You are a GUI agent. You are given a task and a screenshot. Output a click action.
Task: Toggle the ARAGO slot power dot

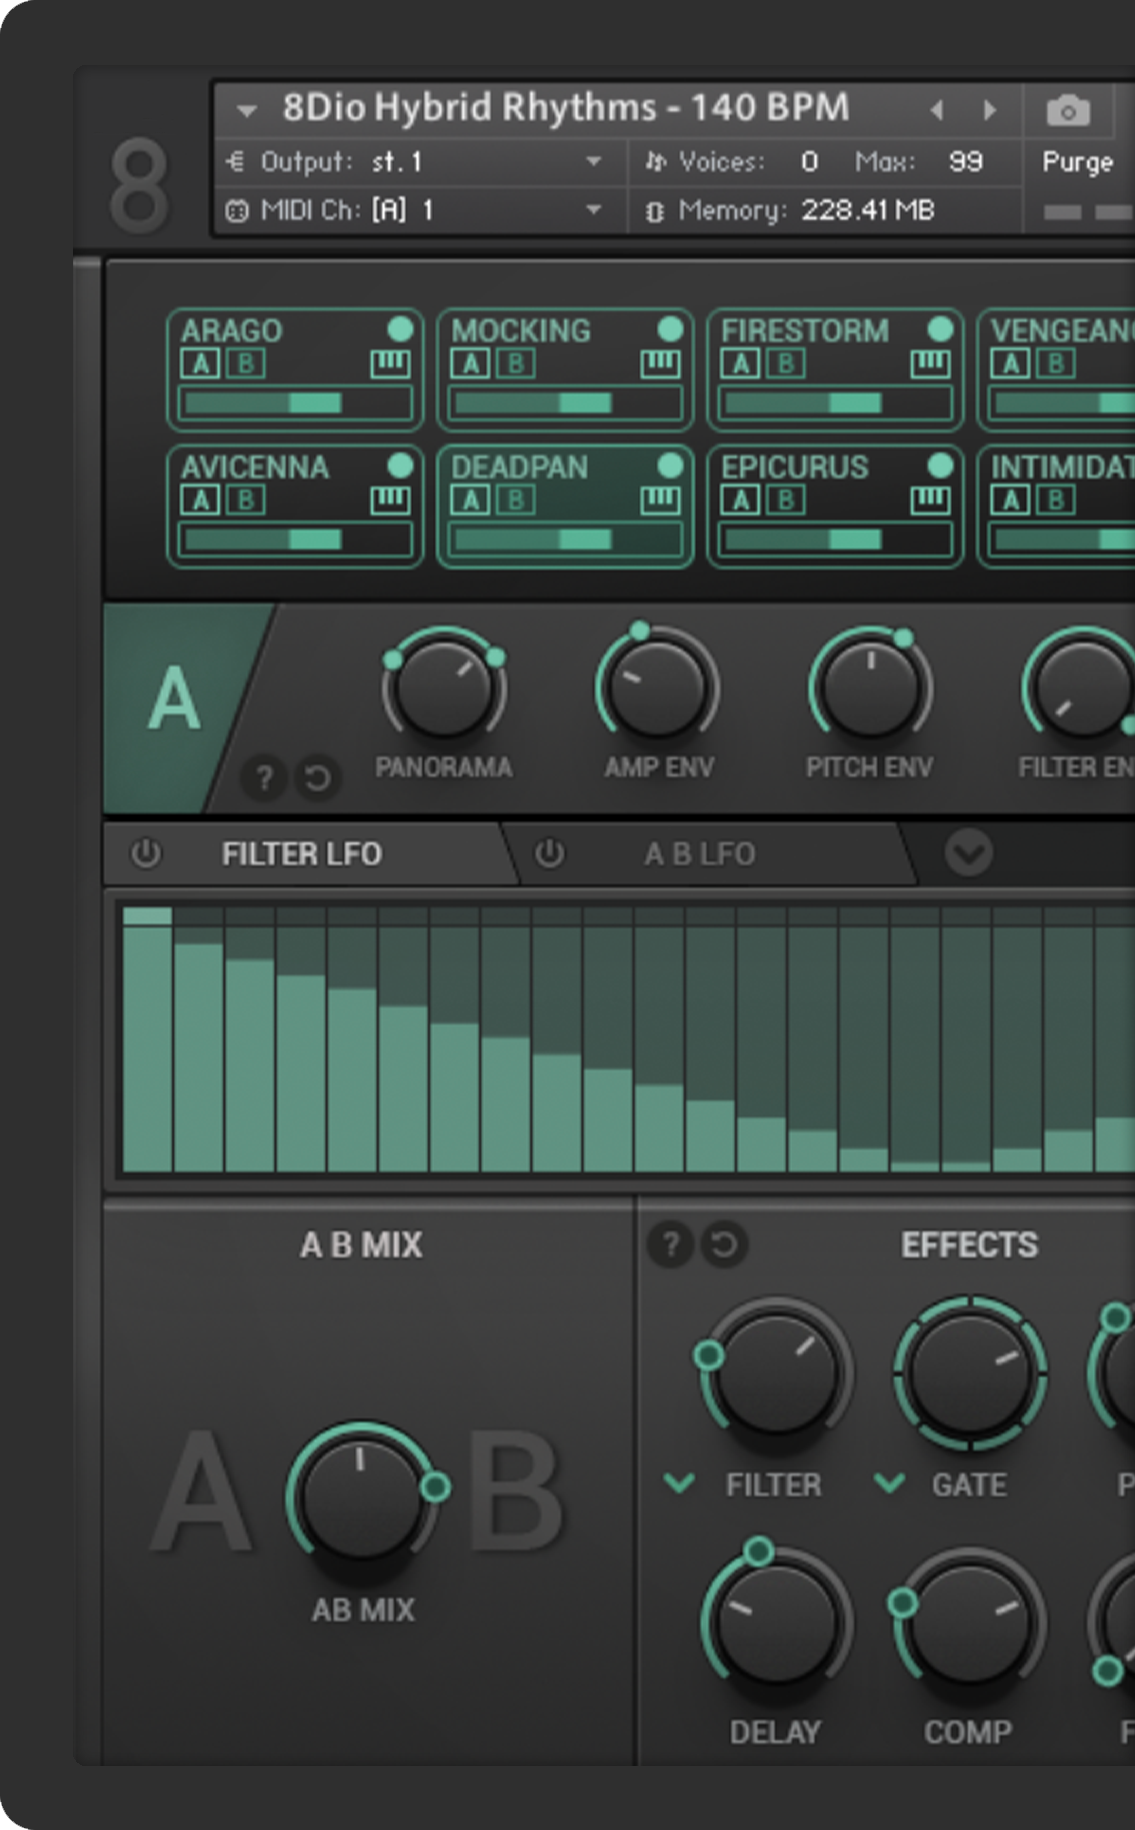tap(400, 329)
